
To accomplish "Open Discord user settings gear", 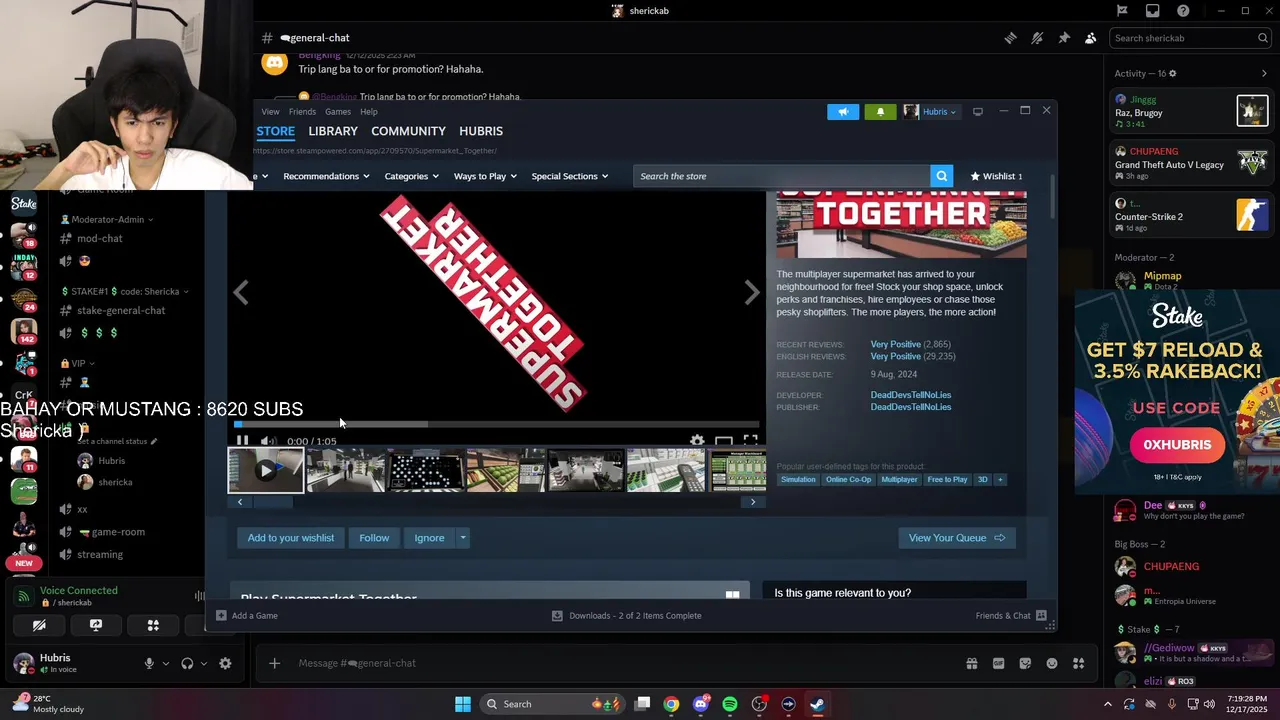I will coord(225,663).
